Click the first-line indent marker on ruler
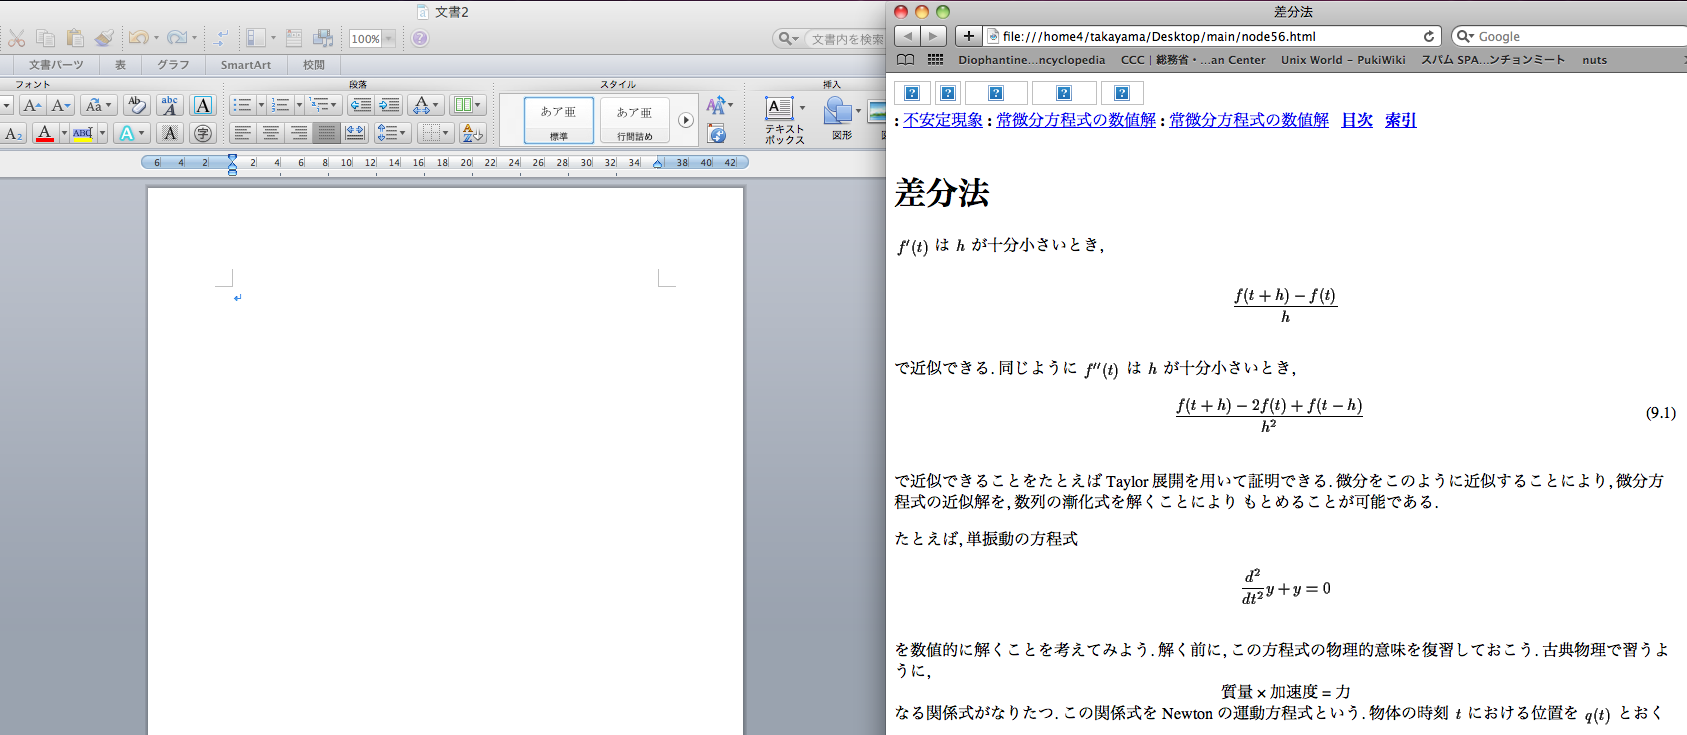1687x735 pixels. click(232, 158)
